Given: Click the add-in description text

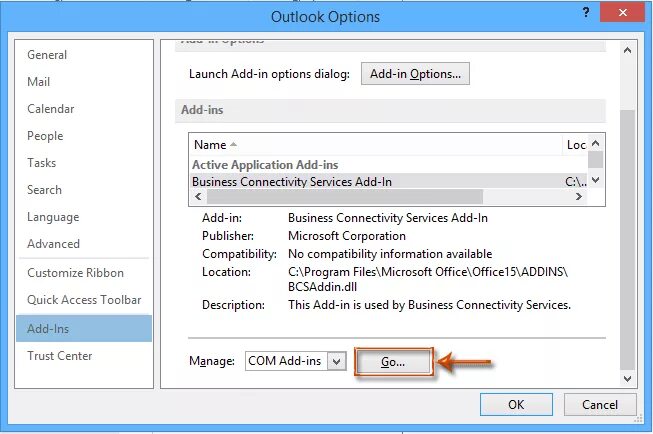Looking at the screenshot, I should [x=429, y=305].
